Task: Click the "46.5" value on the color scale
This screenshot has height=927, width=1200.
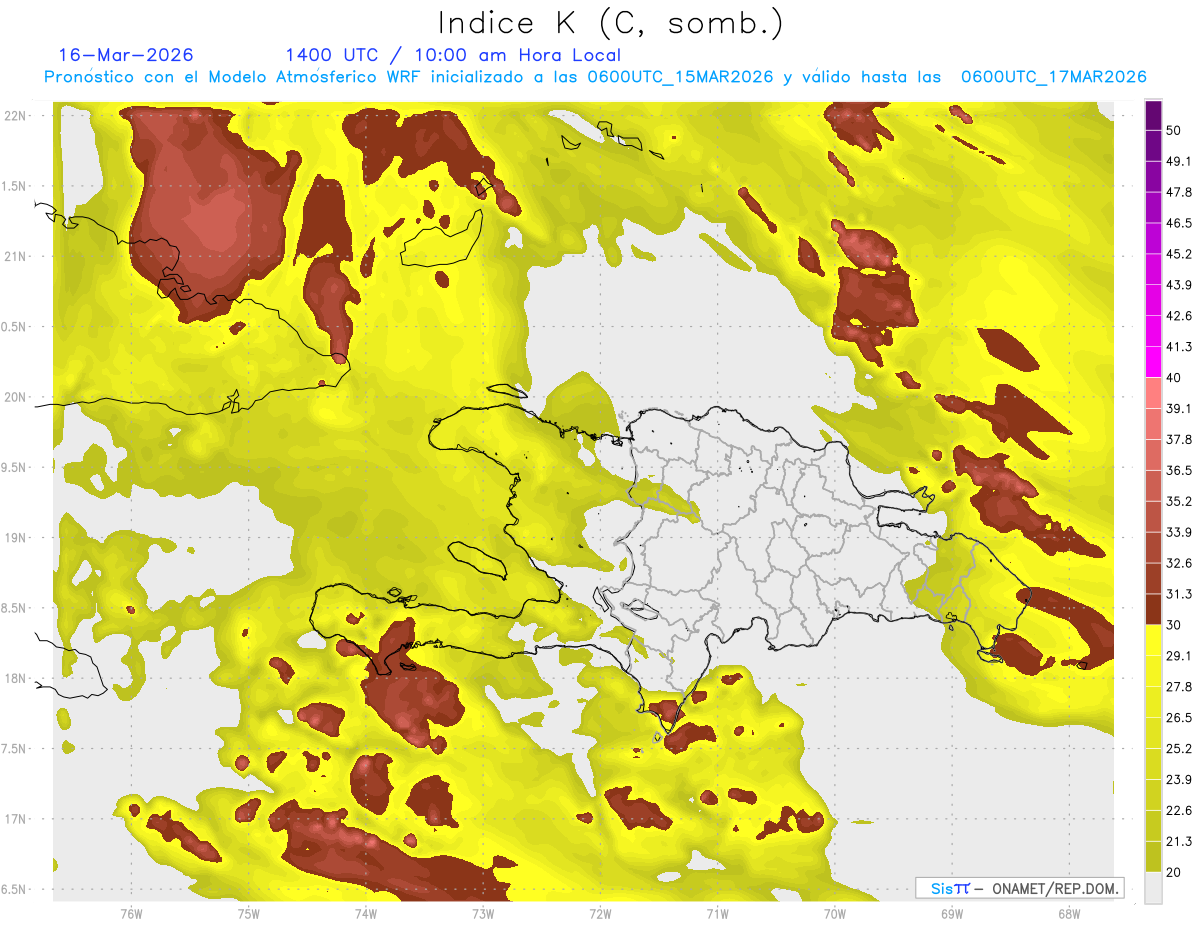Action: coord(1179,223)
